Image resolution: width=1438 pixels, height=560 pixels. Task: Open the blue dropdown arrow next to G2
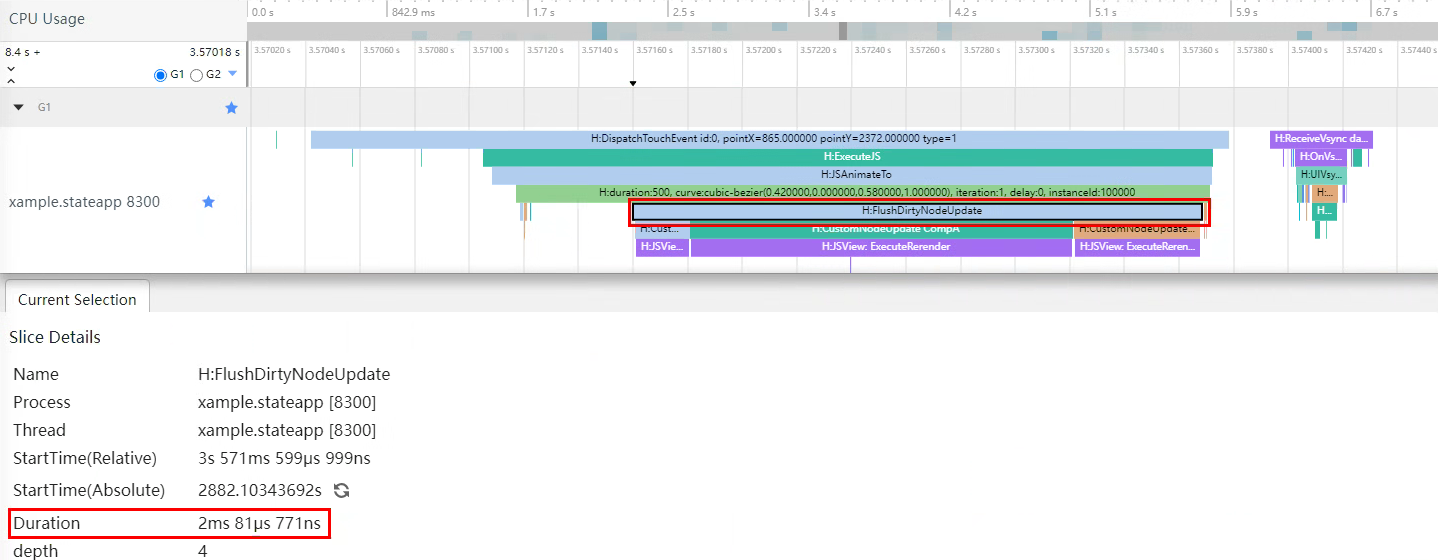point(233,74)
